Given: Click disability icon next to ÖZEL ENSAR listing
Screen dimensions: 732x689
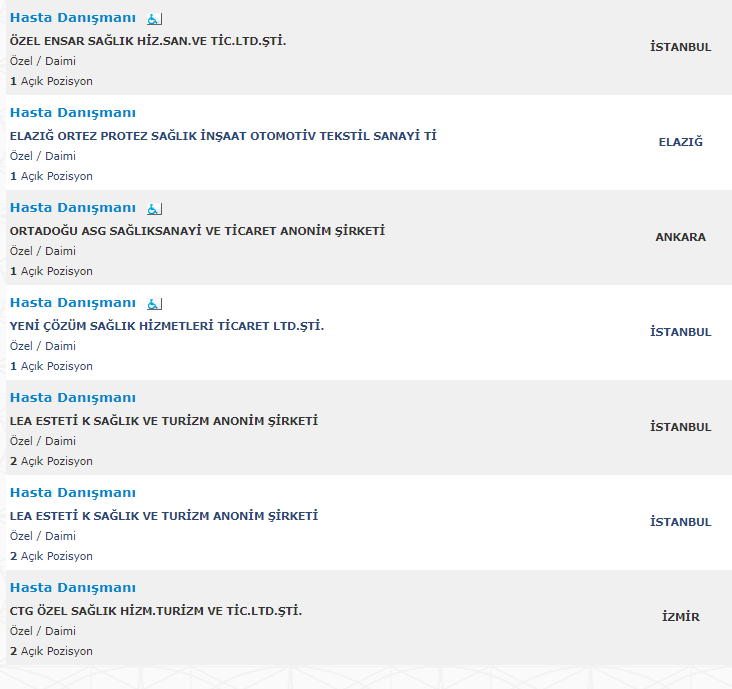Looking at the screenshot, I should [x=155, y=19].
